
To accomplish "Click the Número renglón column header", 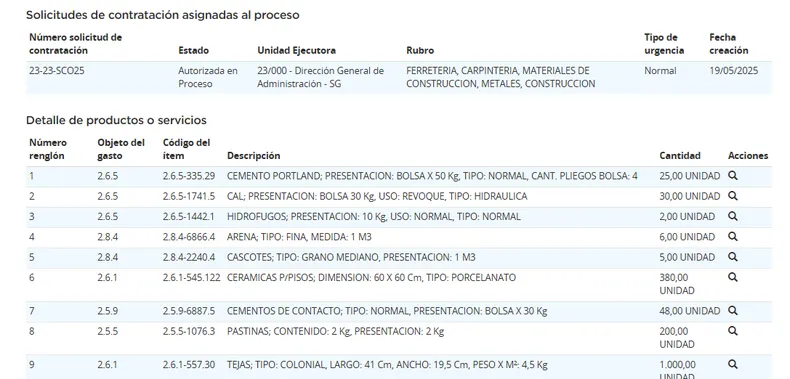I will pyautogui.click(x=48, y=149).
